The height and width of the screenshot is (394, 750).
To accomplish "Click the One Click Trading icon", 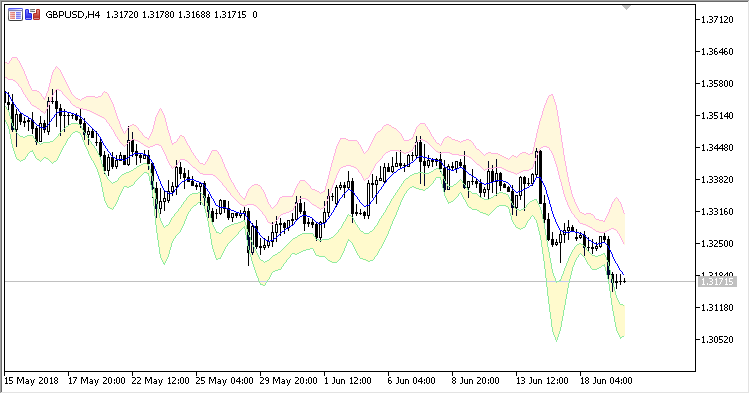I will tap(33, 15).
